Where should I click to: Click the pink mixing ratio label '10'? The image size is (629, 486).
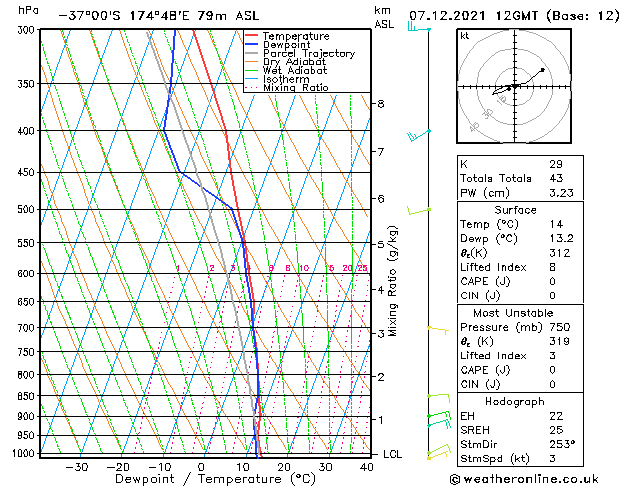(x=304, y=268)
